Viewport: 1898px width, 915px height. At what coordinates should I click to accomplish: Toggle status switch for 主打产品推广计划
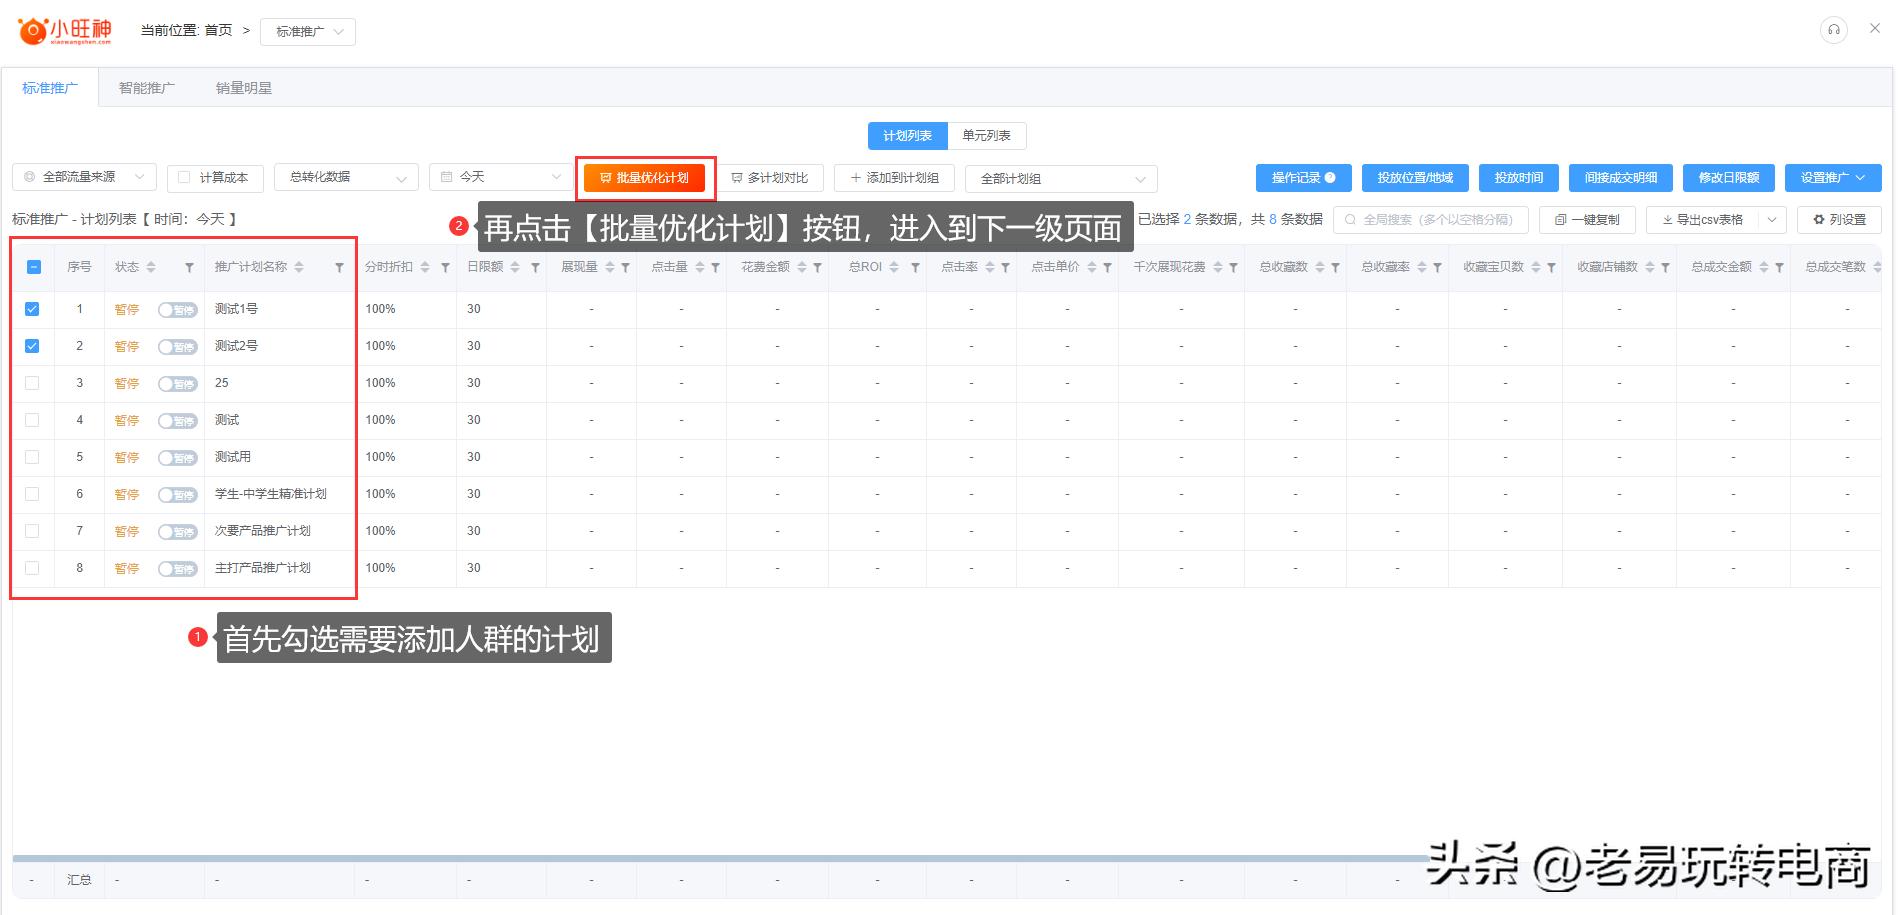177,569
